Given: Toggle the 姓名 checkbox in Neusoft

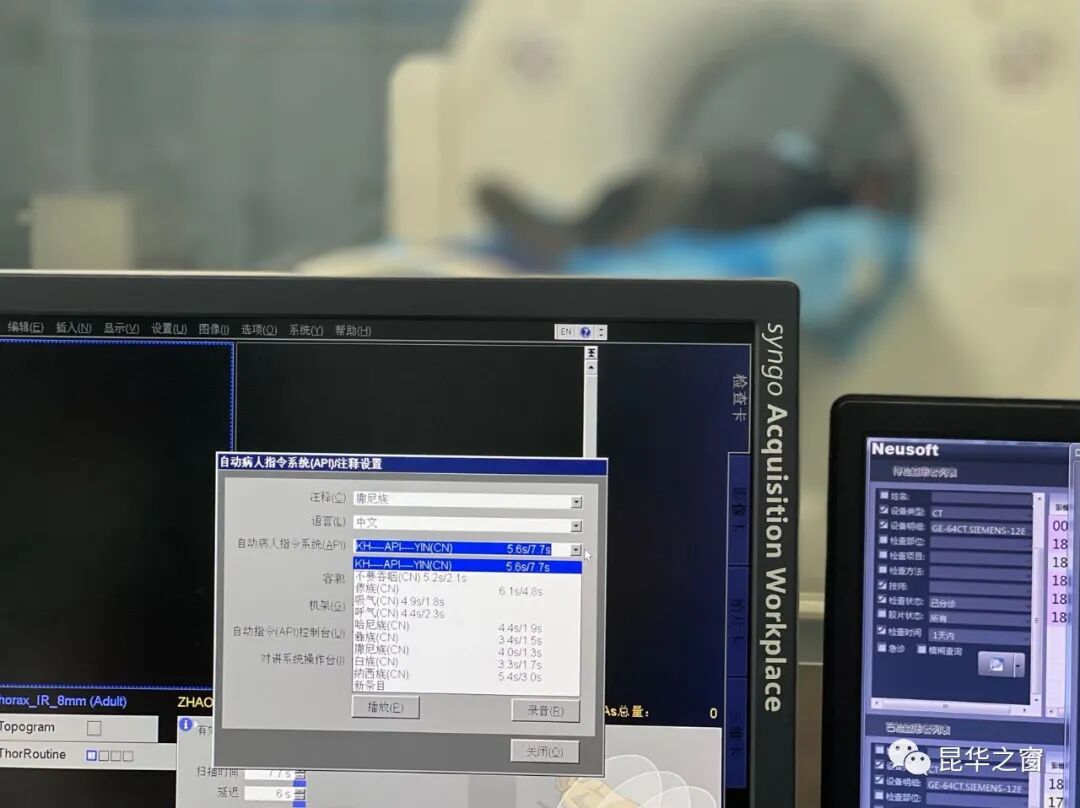Looking at the screenshot, I should (884, 495).
